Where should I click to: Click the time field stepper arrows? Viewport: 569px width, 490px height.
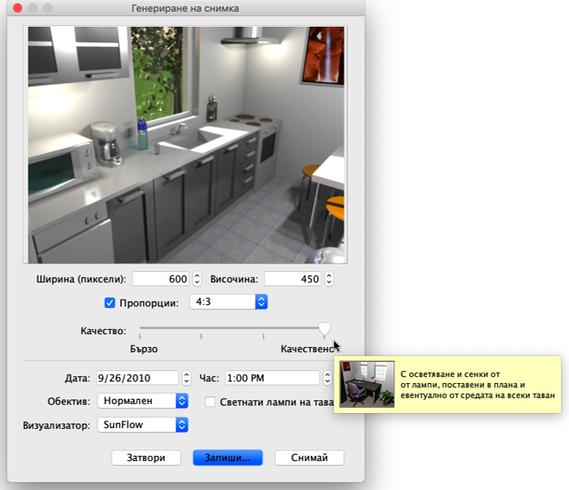tap(327, 378)
